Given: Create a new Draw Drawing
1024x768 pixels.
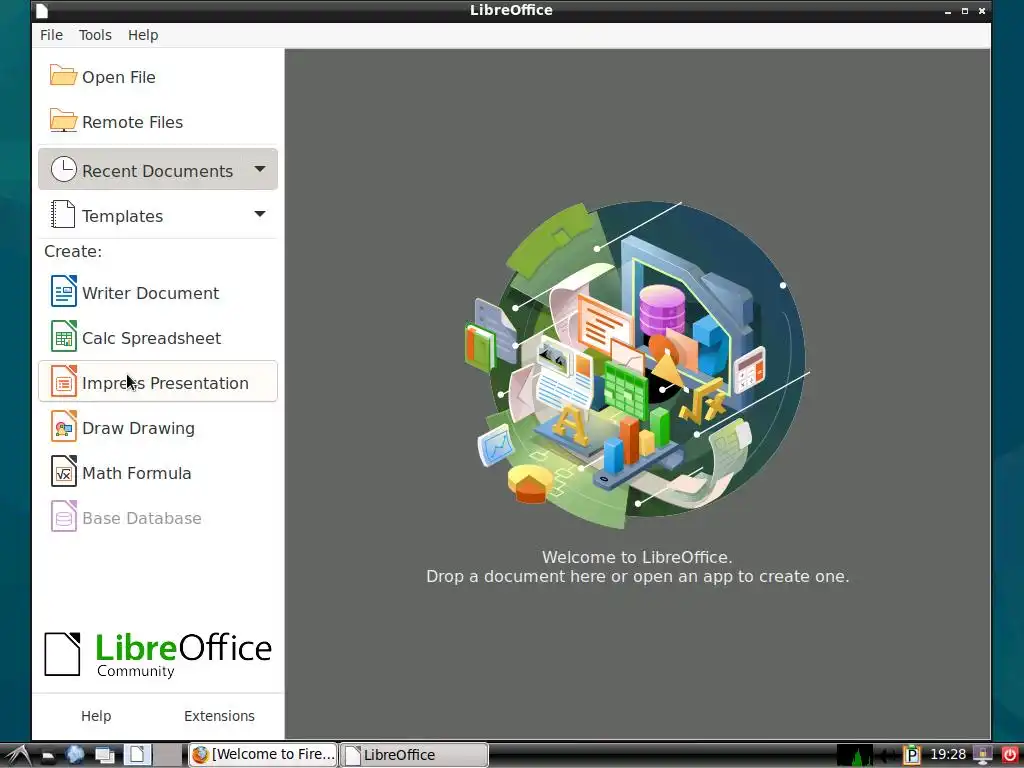Looking at the screenshot, I should [x=157, y=428].
